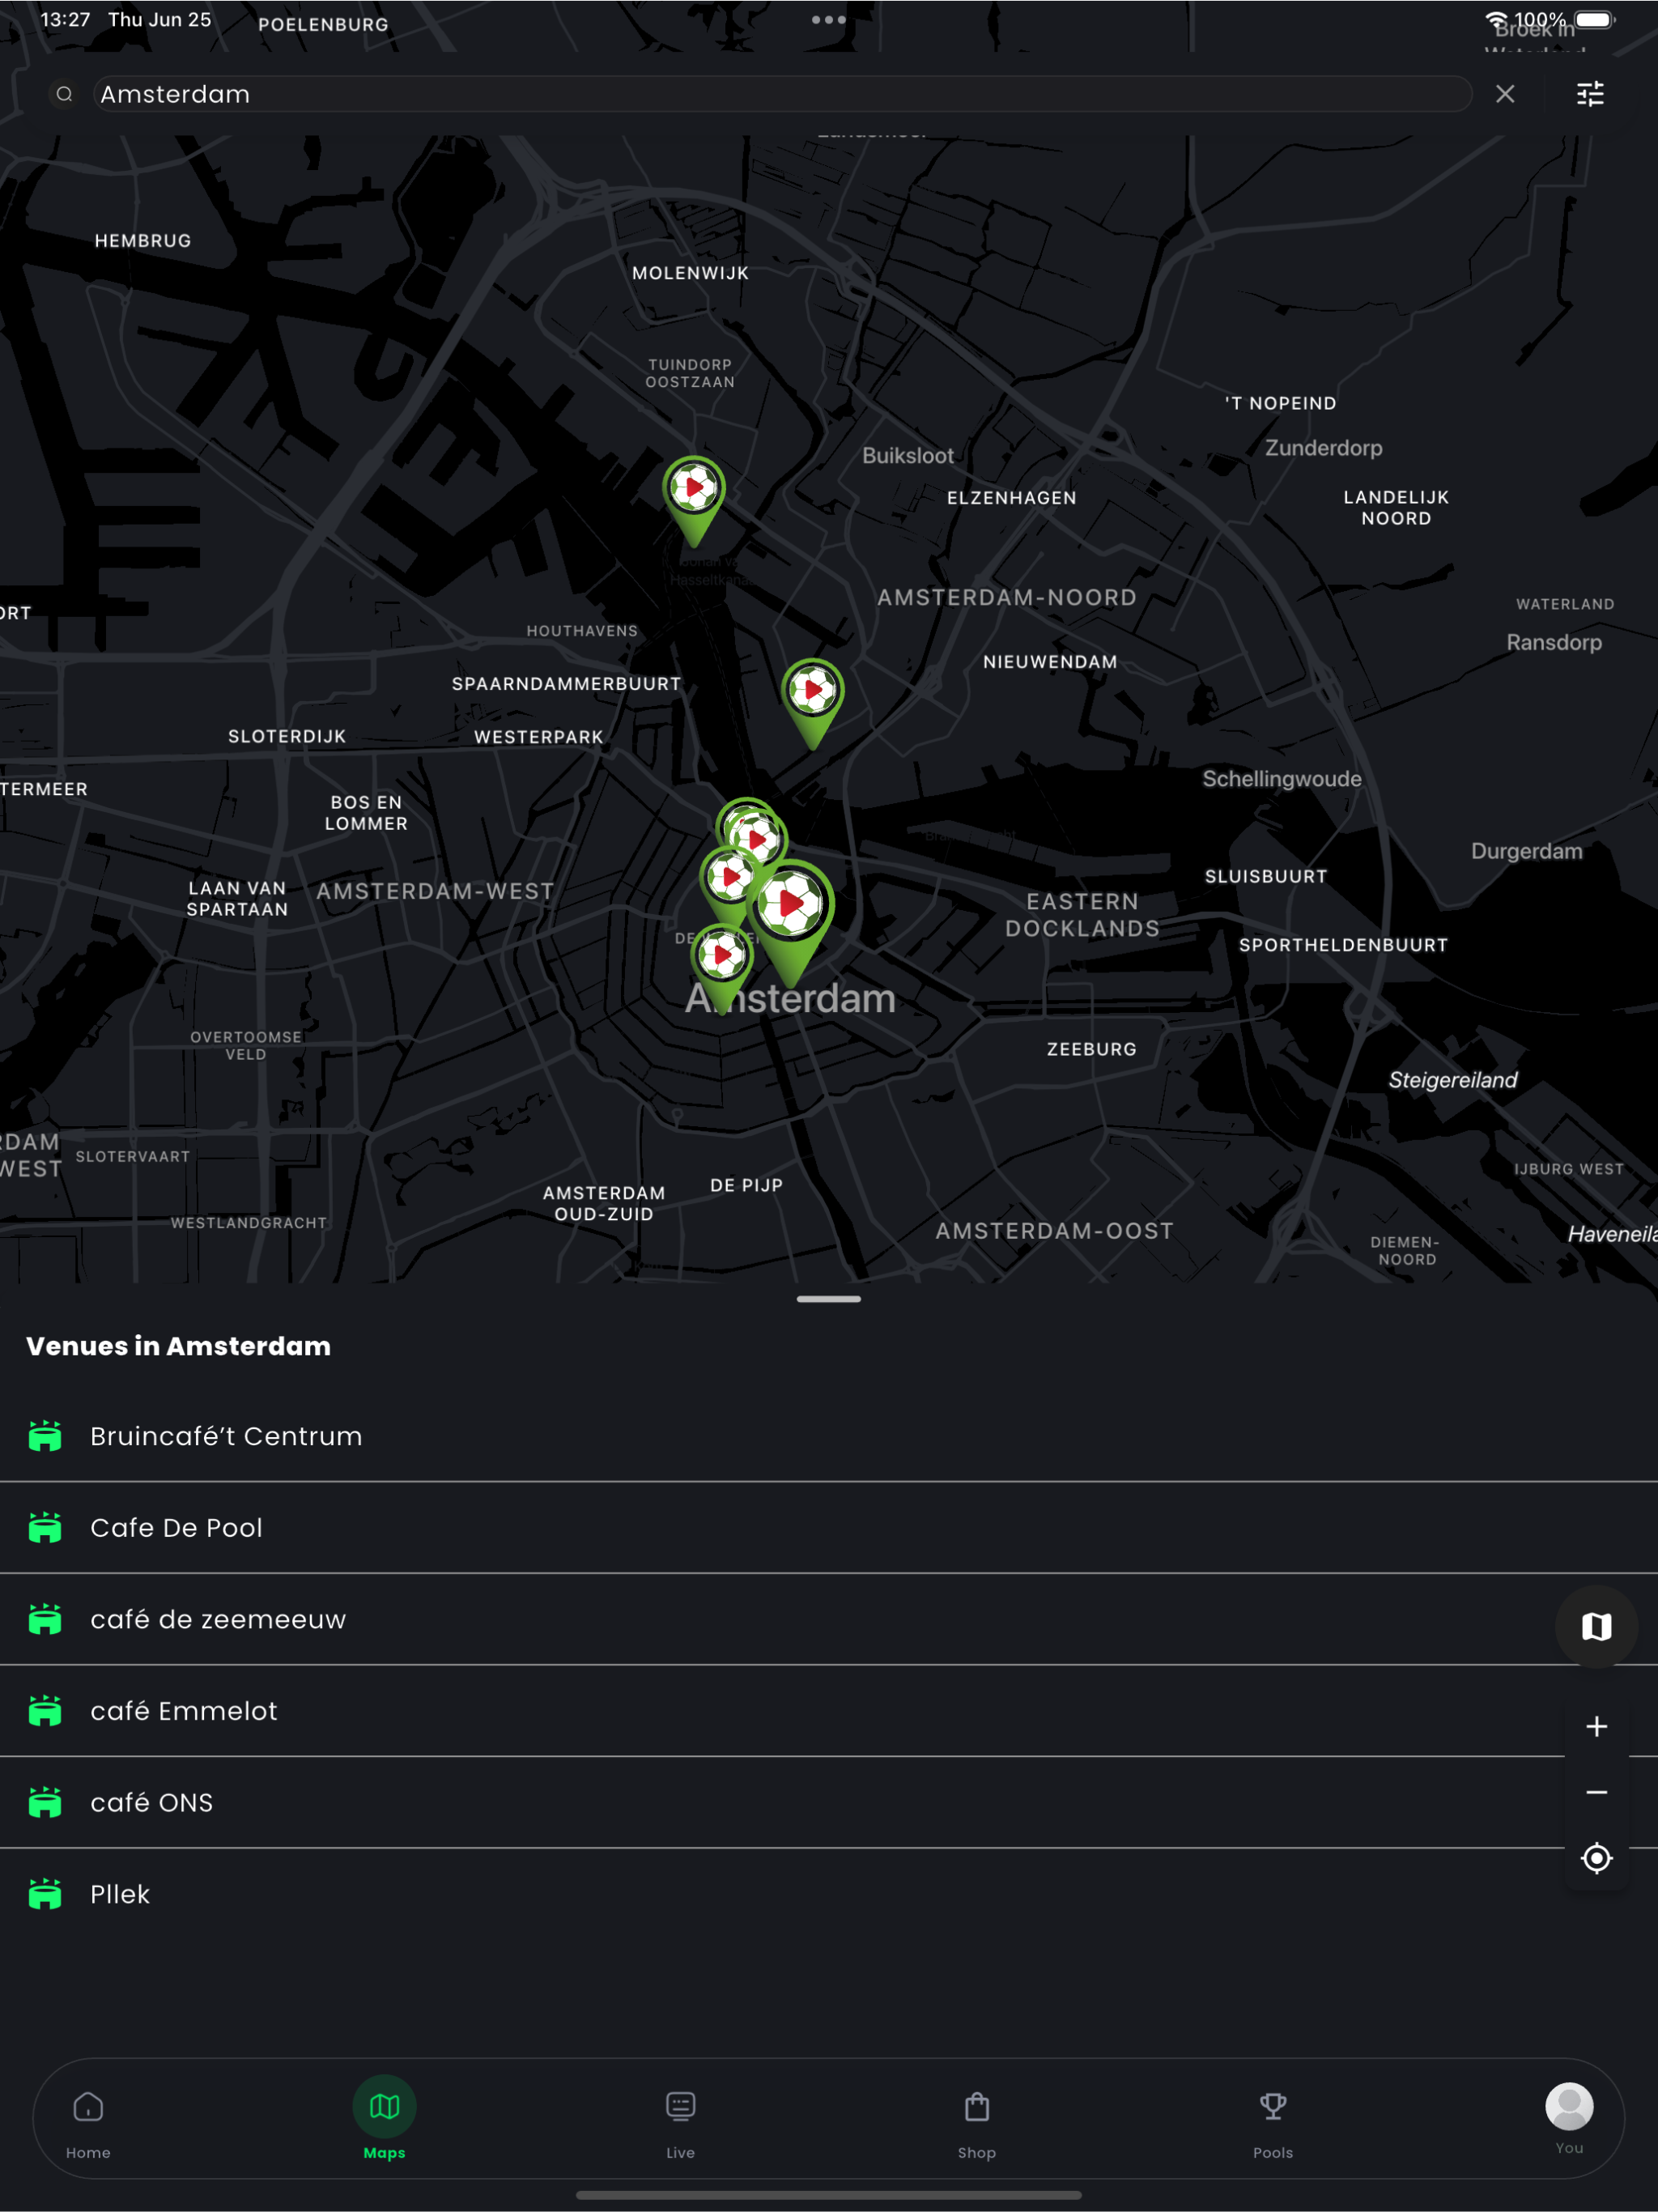Image resolution: width=1658 pixels, height=2212 pixels.
Task: Click the EASTERN DOCKLANDS map label
Action: 1083,915
